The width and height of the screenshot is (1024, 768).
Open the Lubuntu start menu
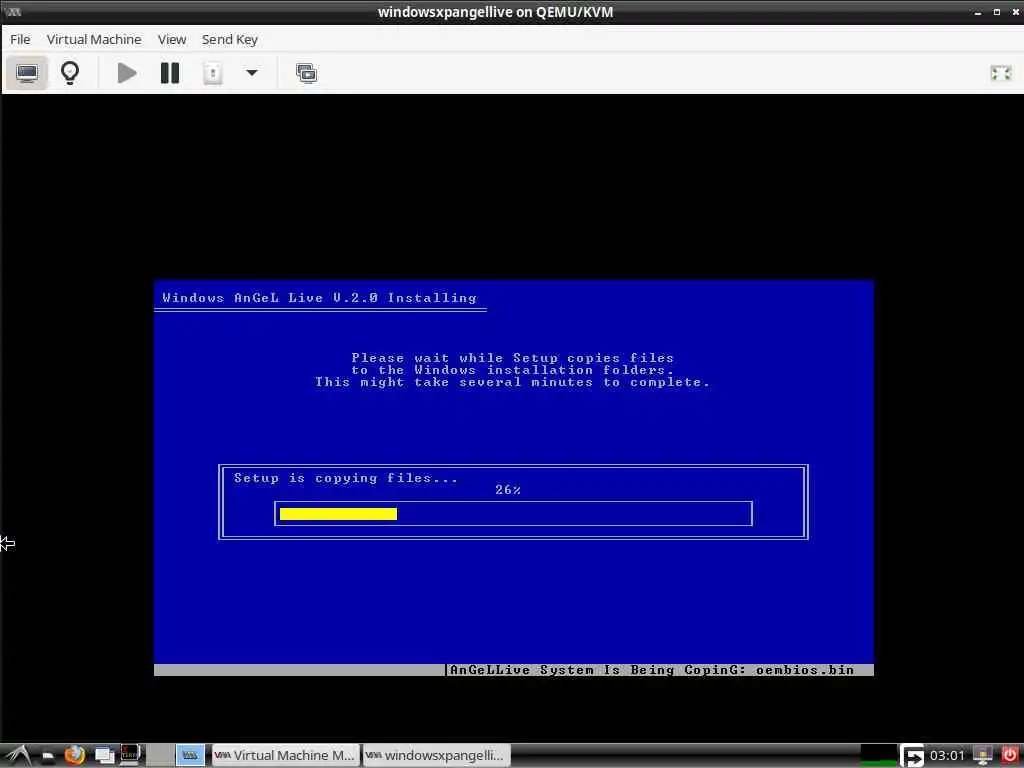pyautogui.click(x=17, y=756)
